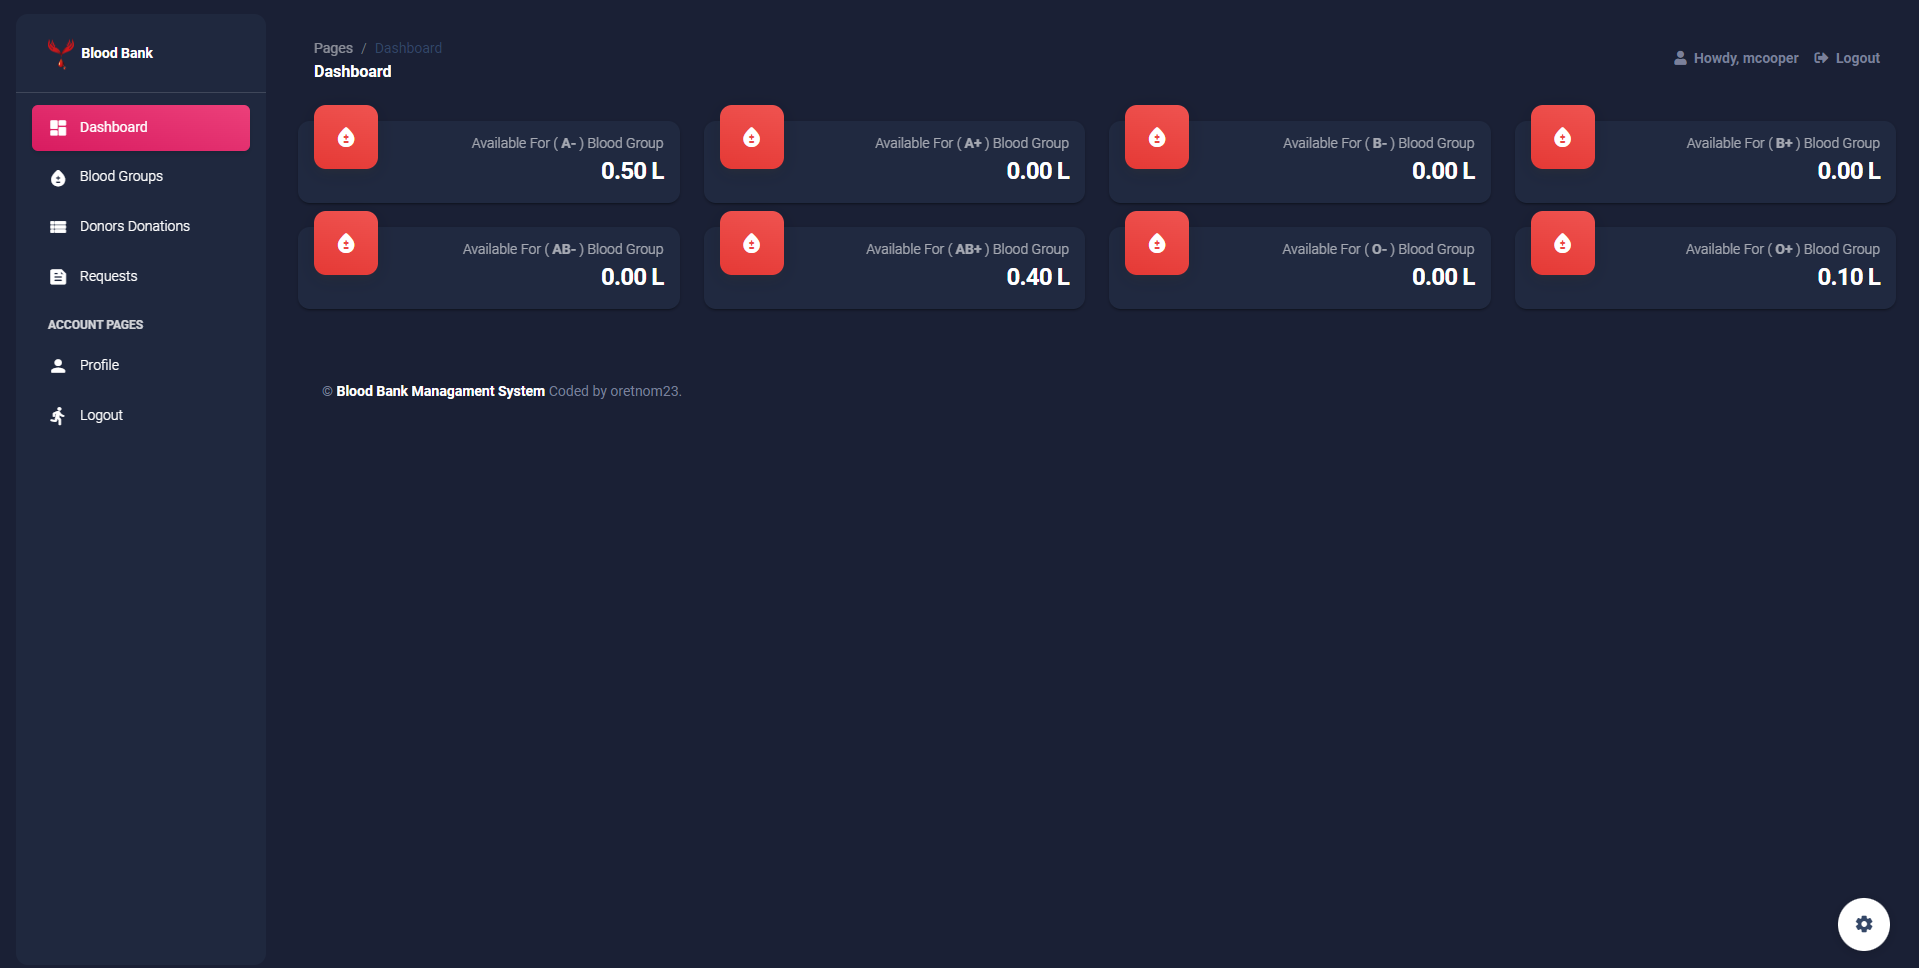Select the Dashboard icon in the sidebar
This screenshot has width=1919, height=968.
pyautogui.click(x=58, y=127)
